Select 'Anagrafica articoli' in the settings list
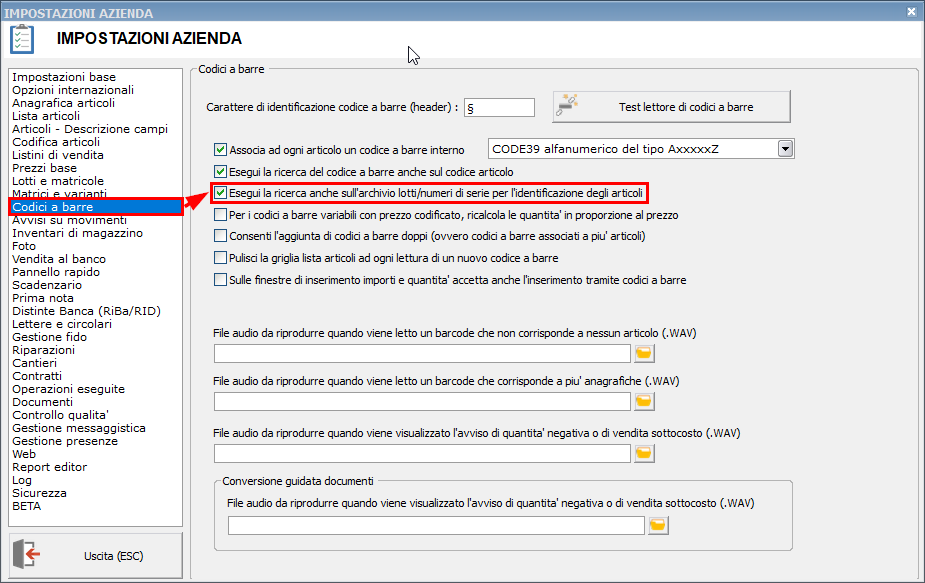The width and height of the screenshot is (925, 583). point(63,103)
